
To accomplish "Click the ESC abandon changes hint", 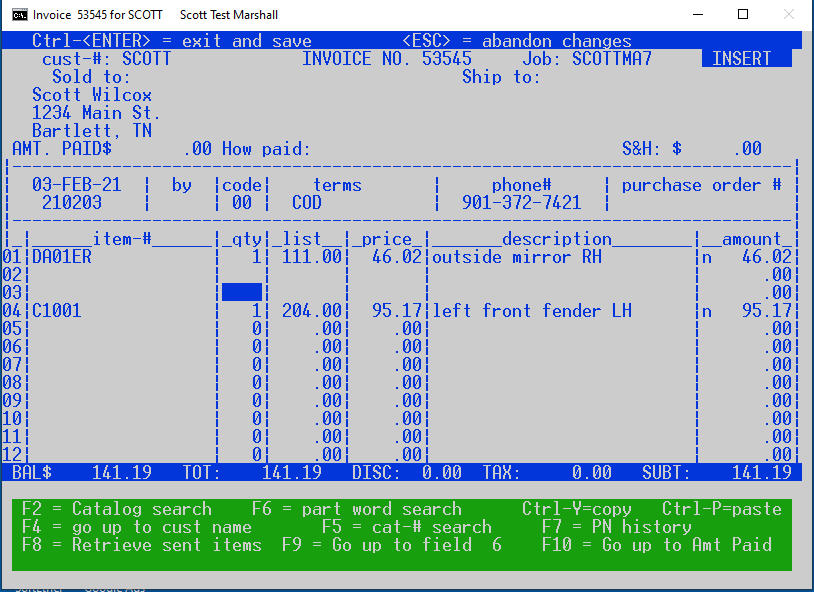I will coord(520,41).
